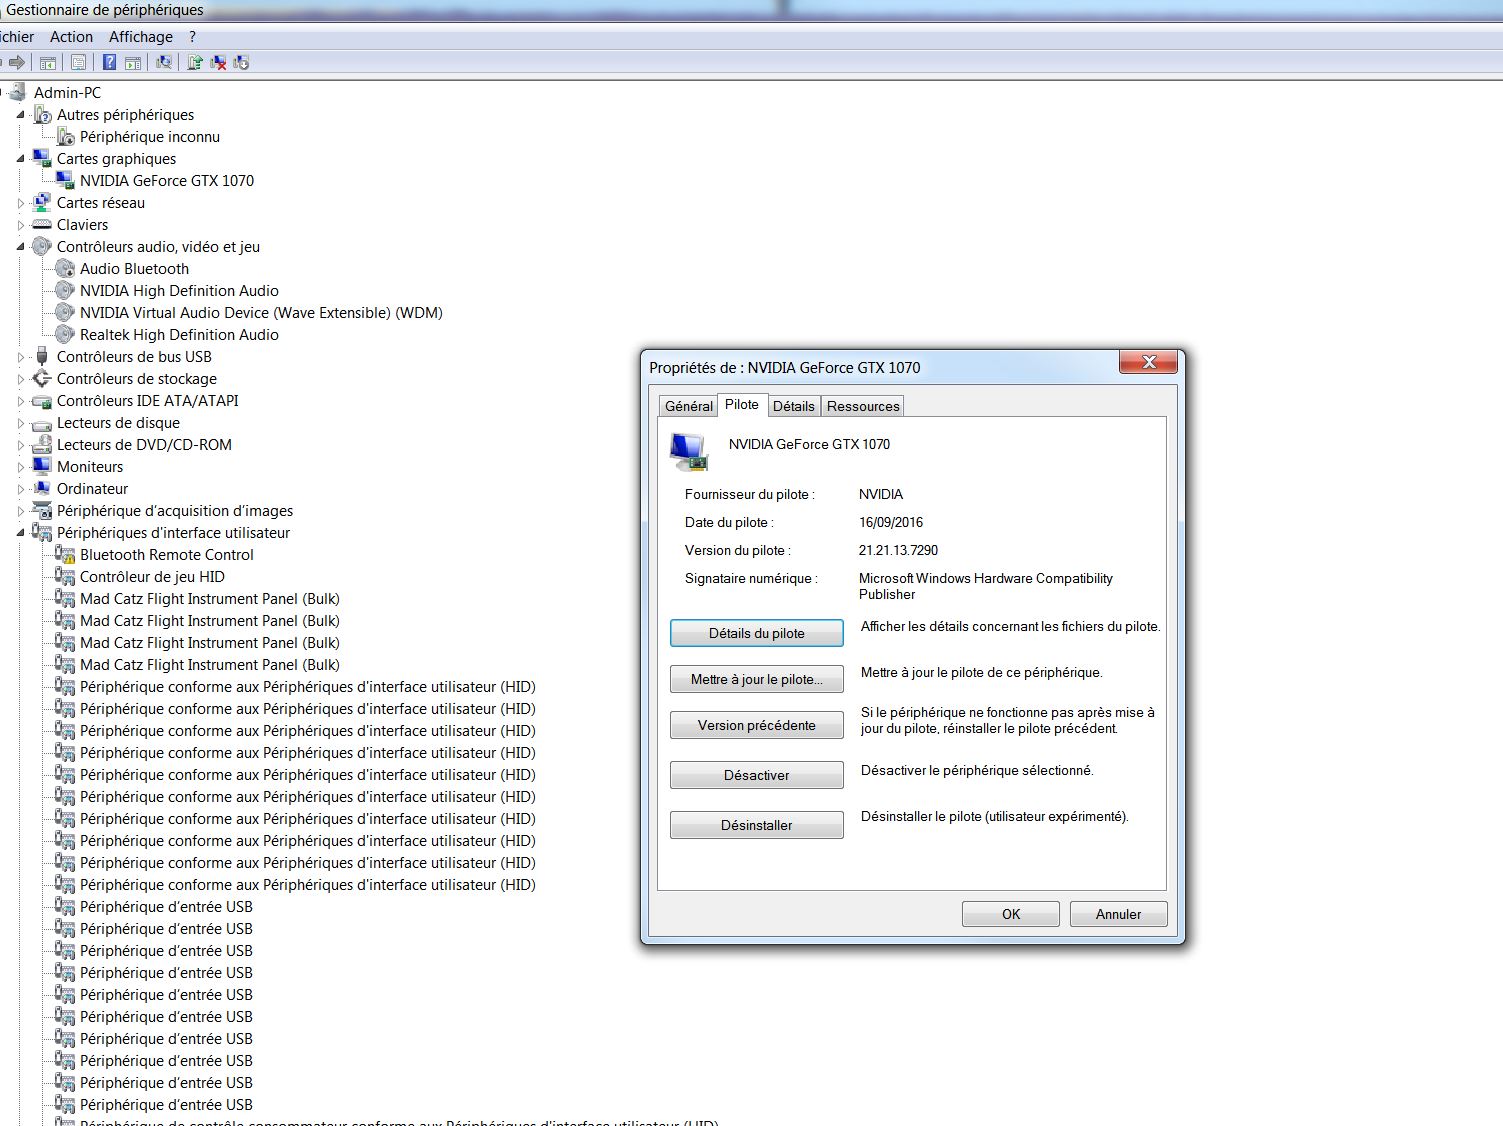Toggle the action pane toolbar icon
This screenshot has width=1503, height=1126.
point(133,62)
